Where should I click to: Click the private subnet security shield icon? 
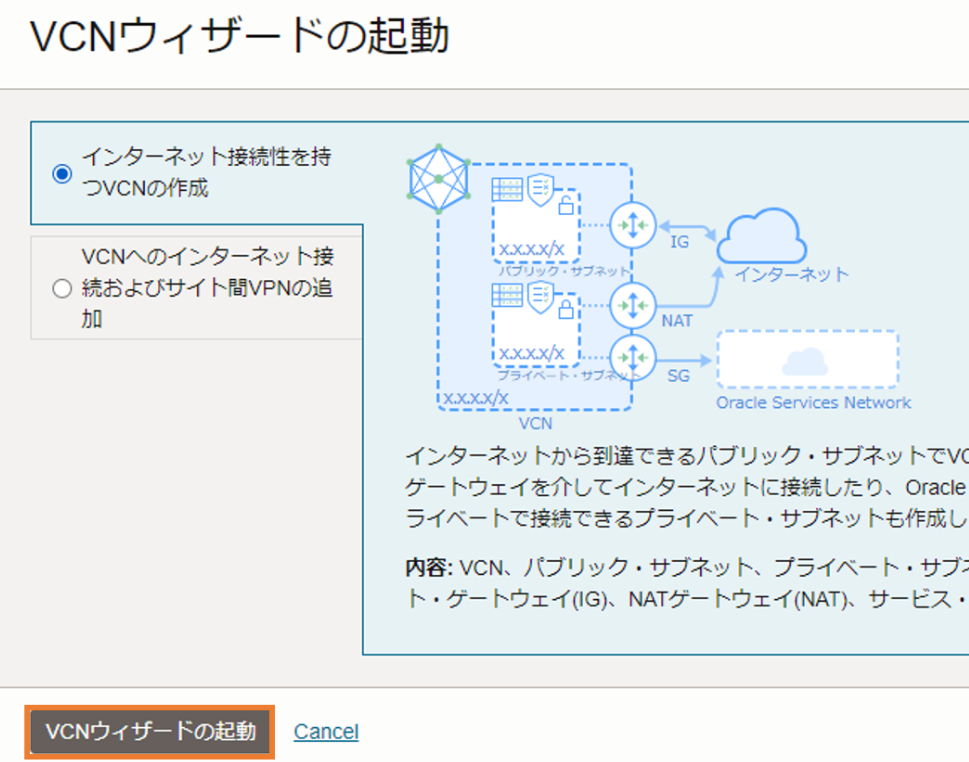coord(541,295)
